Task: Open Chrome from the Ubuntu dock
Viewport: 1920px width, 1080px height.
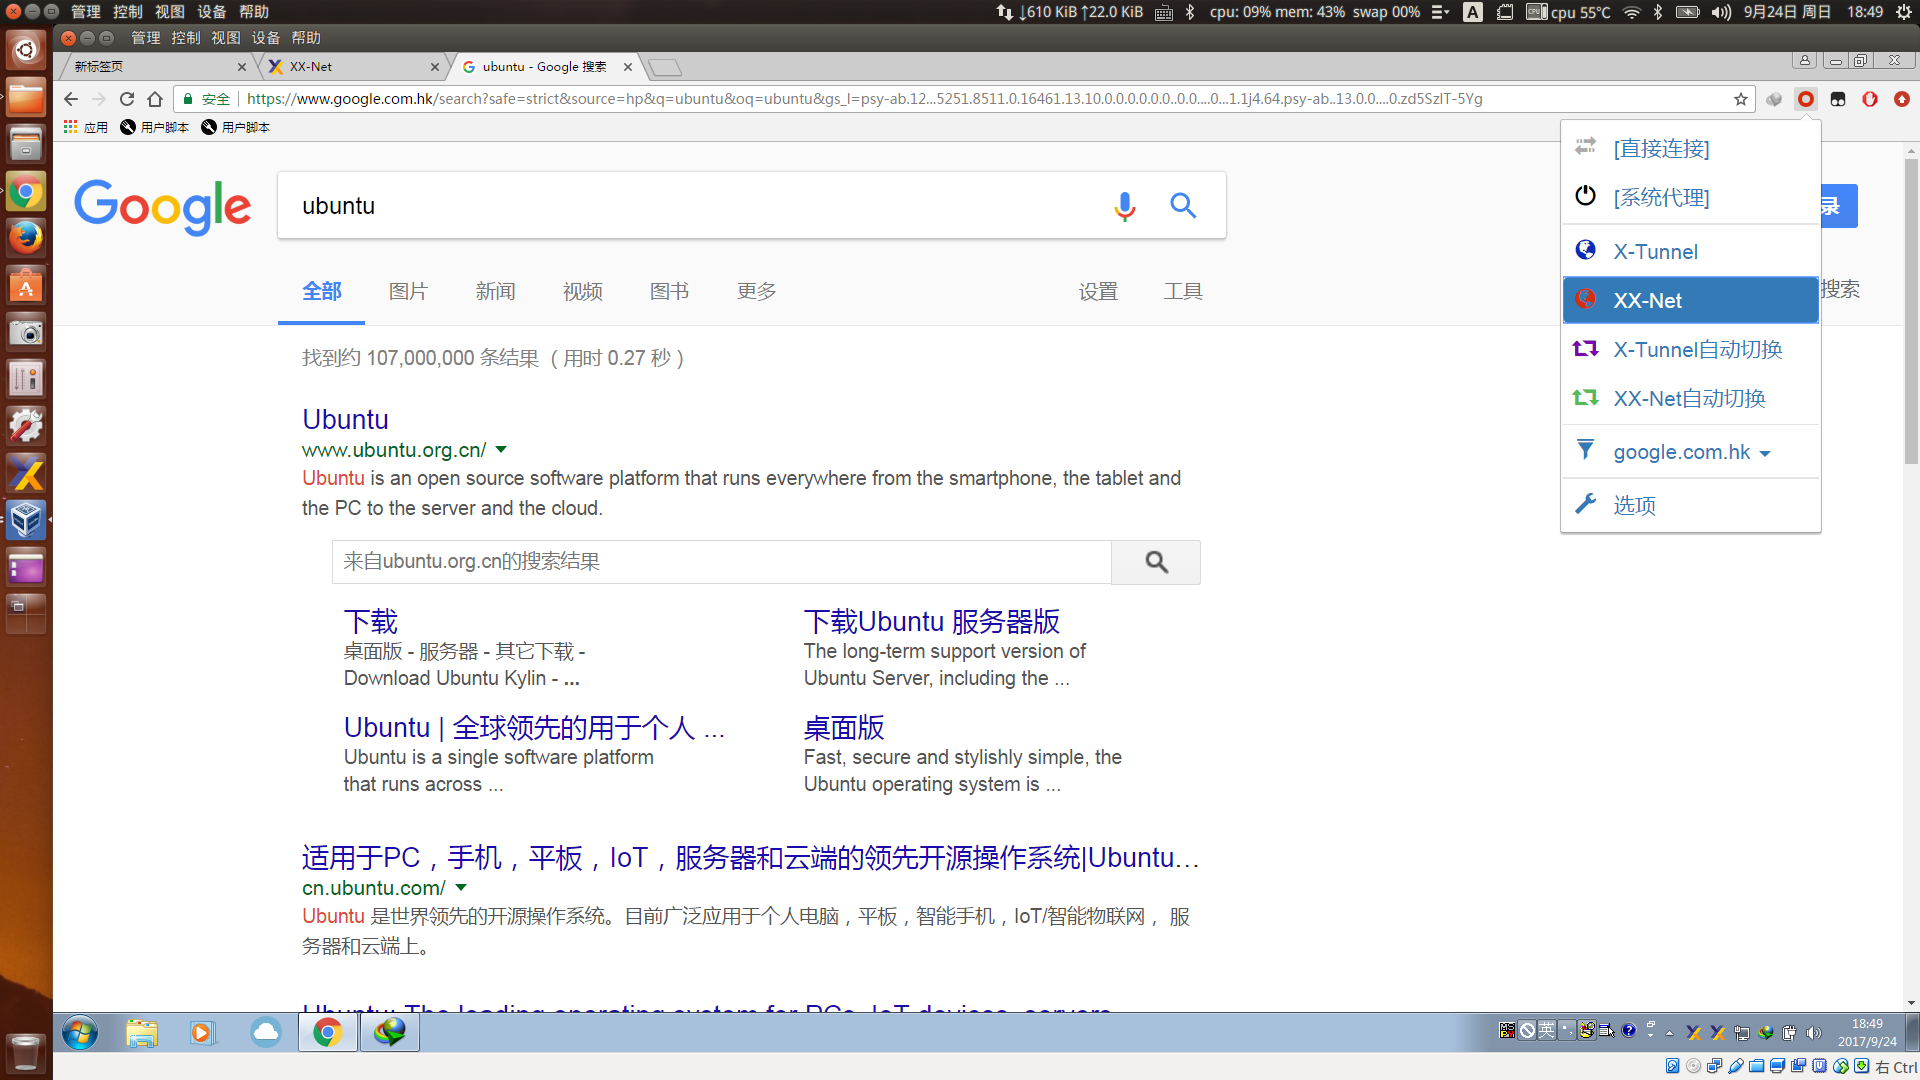Action: pos(26,191)
